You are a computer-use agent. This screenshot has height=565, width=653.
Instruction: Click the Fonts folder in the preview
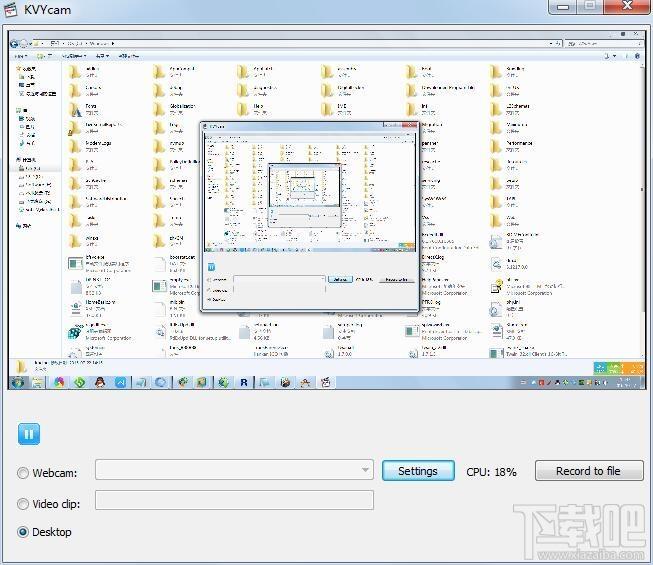tap(85, 110)
